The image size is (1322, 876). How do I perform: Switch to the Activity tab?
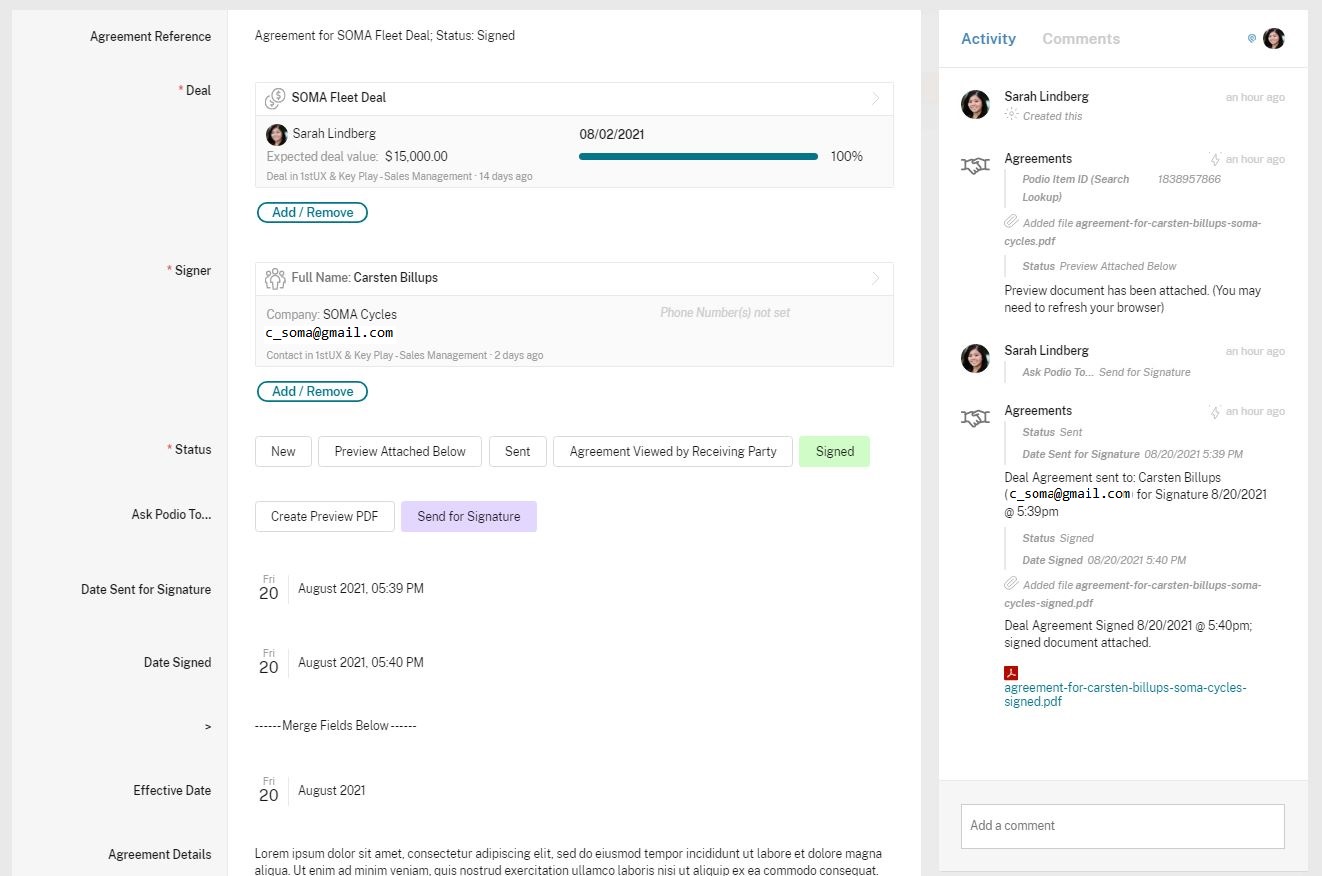988,39
